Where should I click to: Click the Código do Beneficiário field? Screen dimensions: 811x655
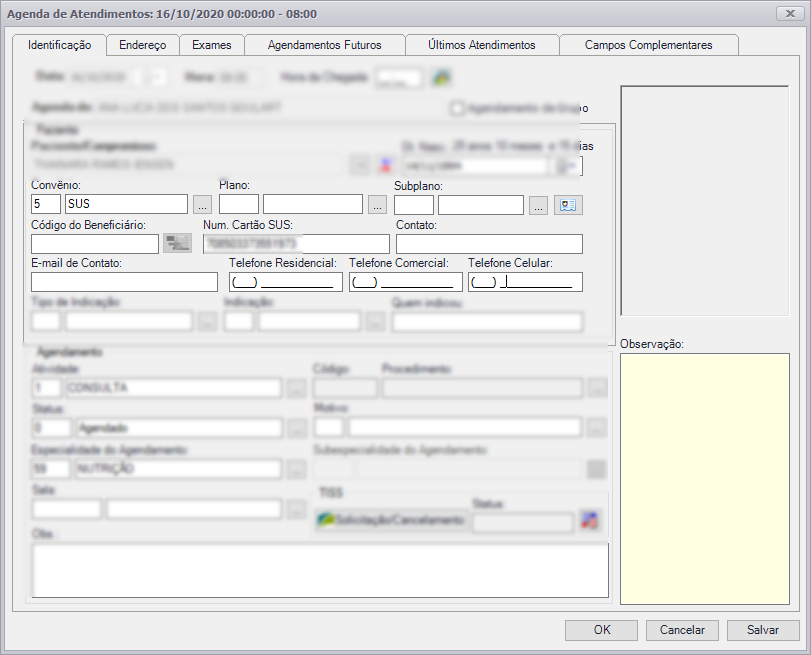click(95, 244)
